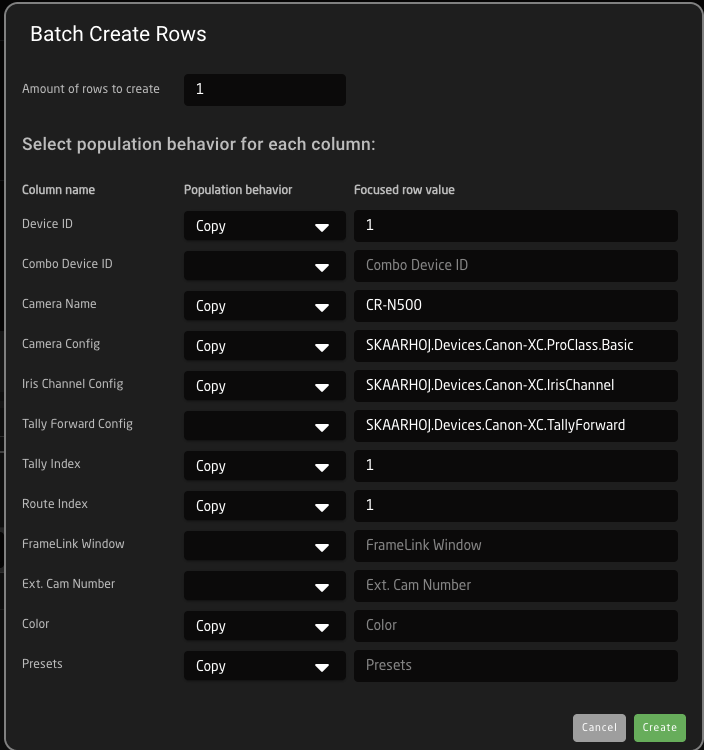Viewport: 704px width, 750px height.
Task: Click the 'Amount of rows to create' label
Action: point(91,89)
